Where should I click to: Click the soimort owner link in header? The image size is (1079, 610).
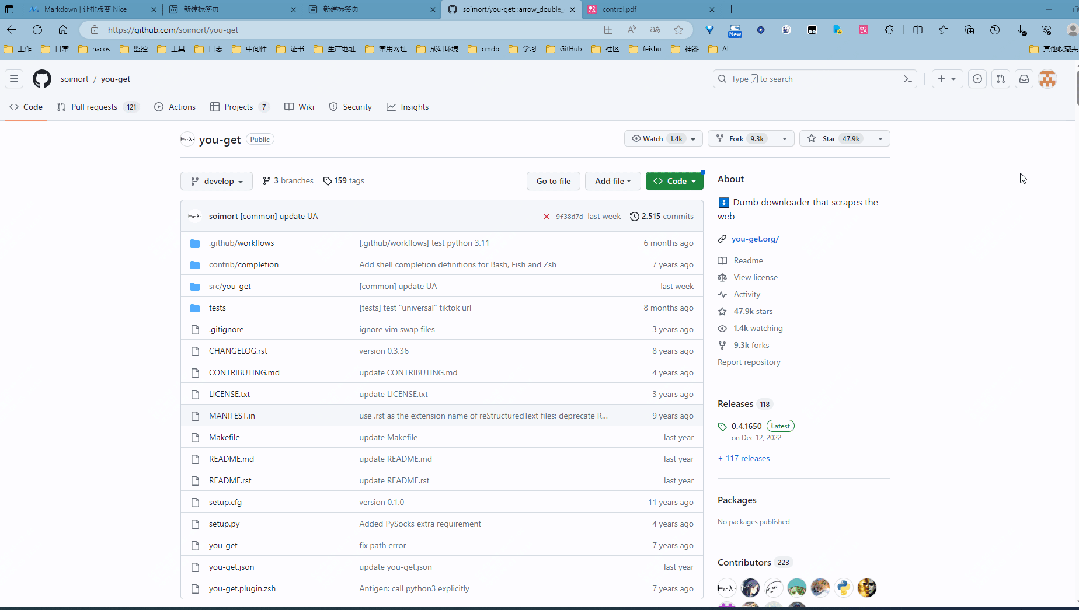74,79
